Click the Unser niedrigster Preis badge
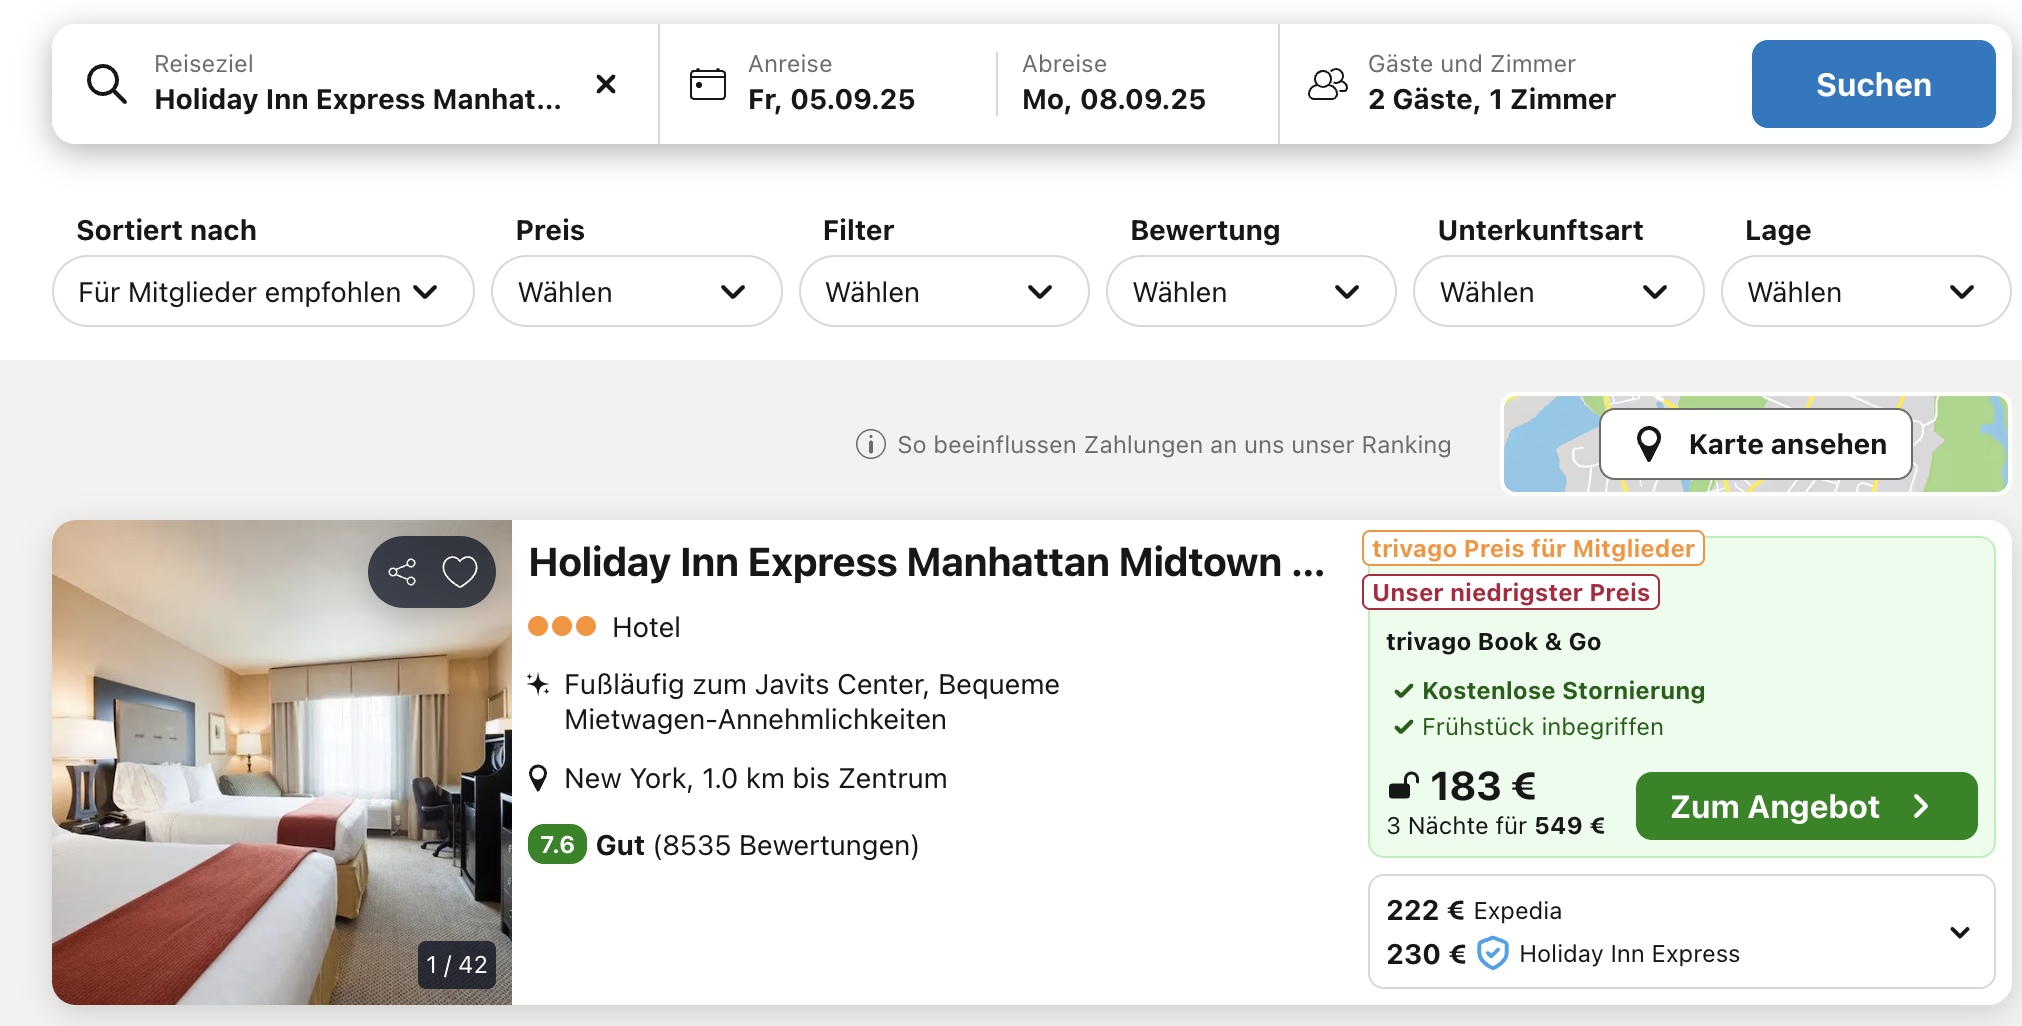The width and height of the screenshot is (2022, 1026). tap(1510, 592)
